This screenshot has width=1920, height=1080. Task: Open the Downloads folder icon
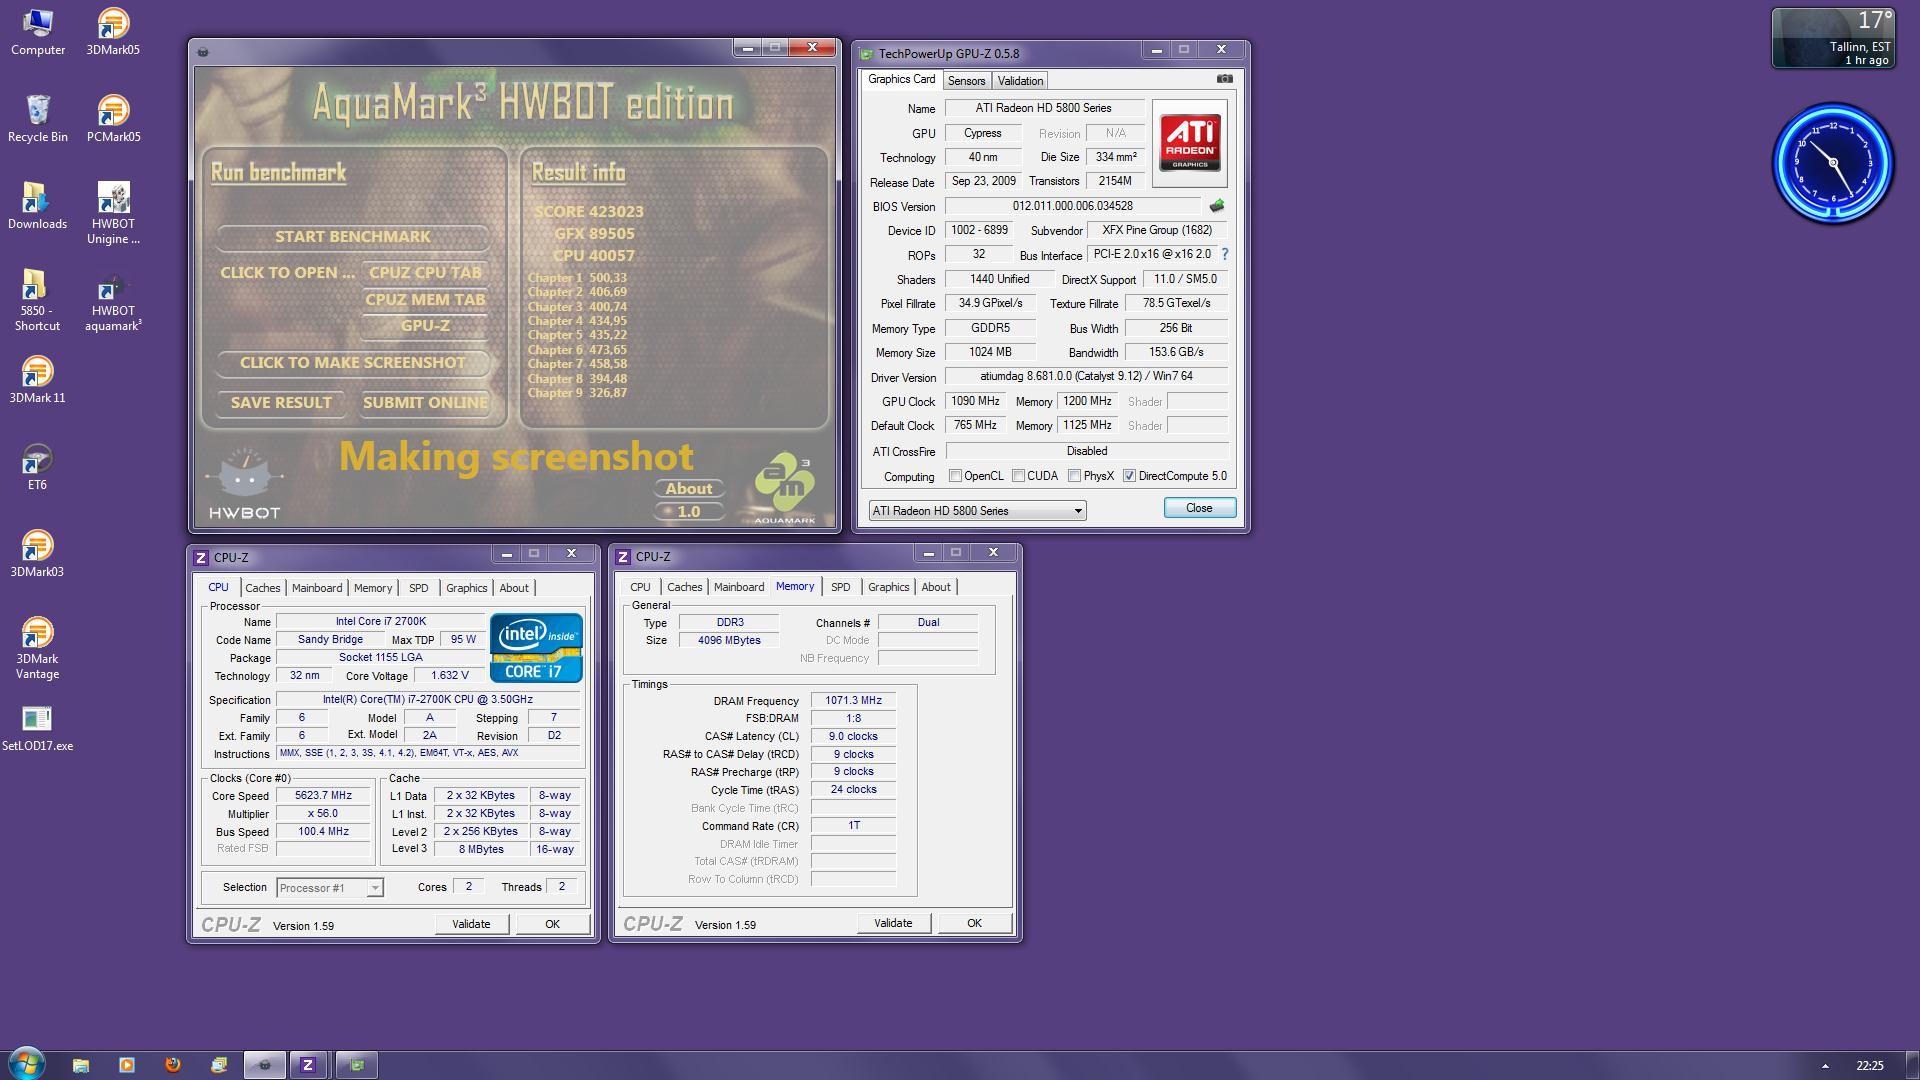(x=38, y=206)
